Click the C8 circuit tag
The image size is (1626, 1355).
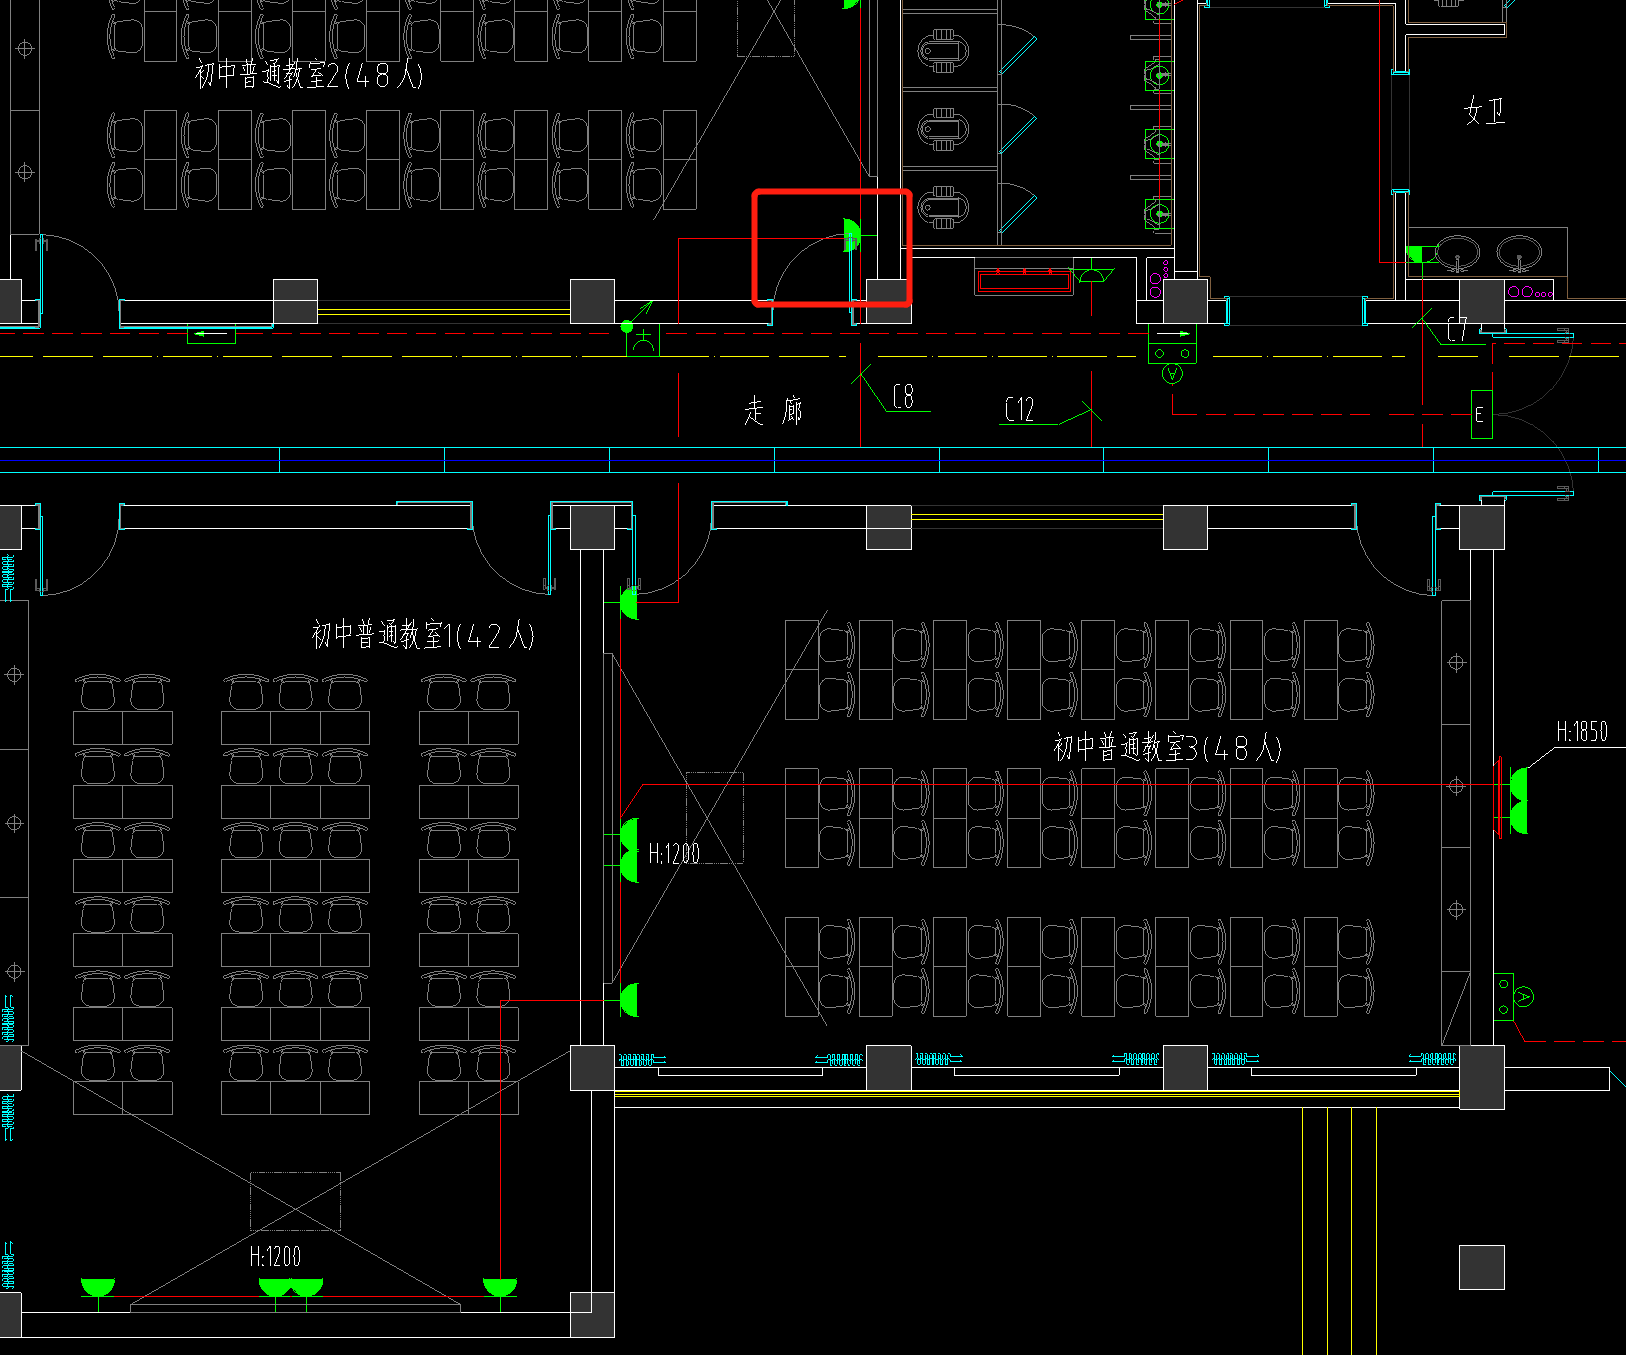coord(903,397)
